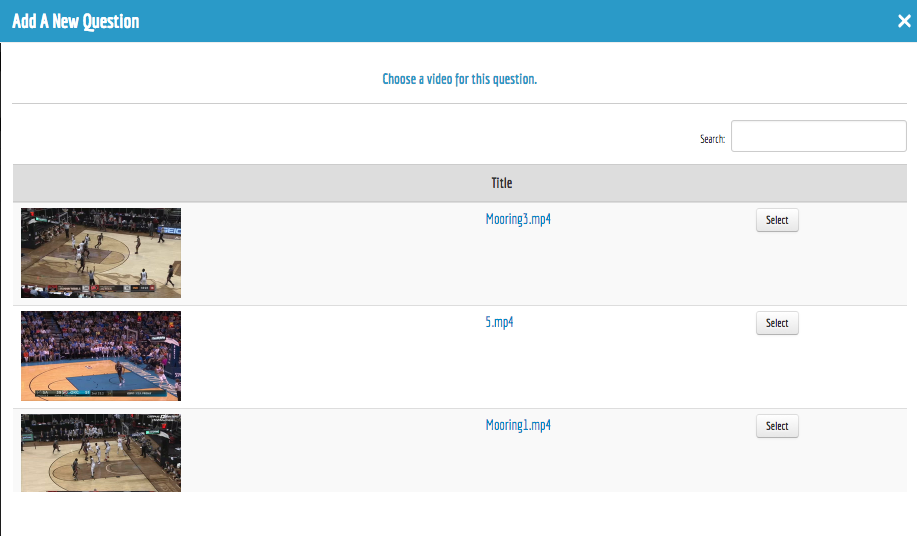Viewport: 917px width, 536px height.
Task: Open the Mooring3.mp4 video thumbnail
Action: point(101,252)
